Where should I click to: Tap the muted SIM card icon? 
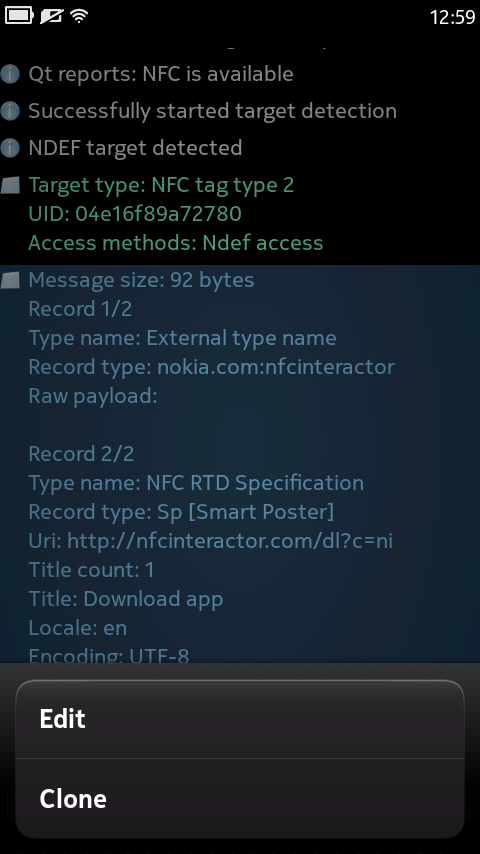point(51,16)
